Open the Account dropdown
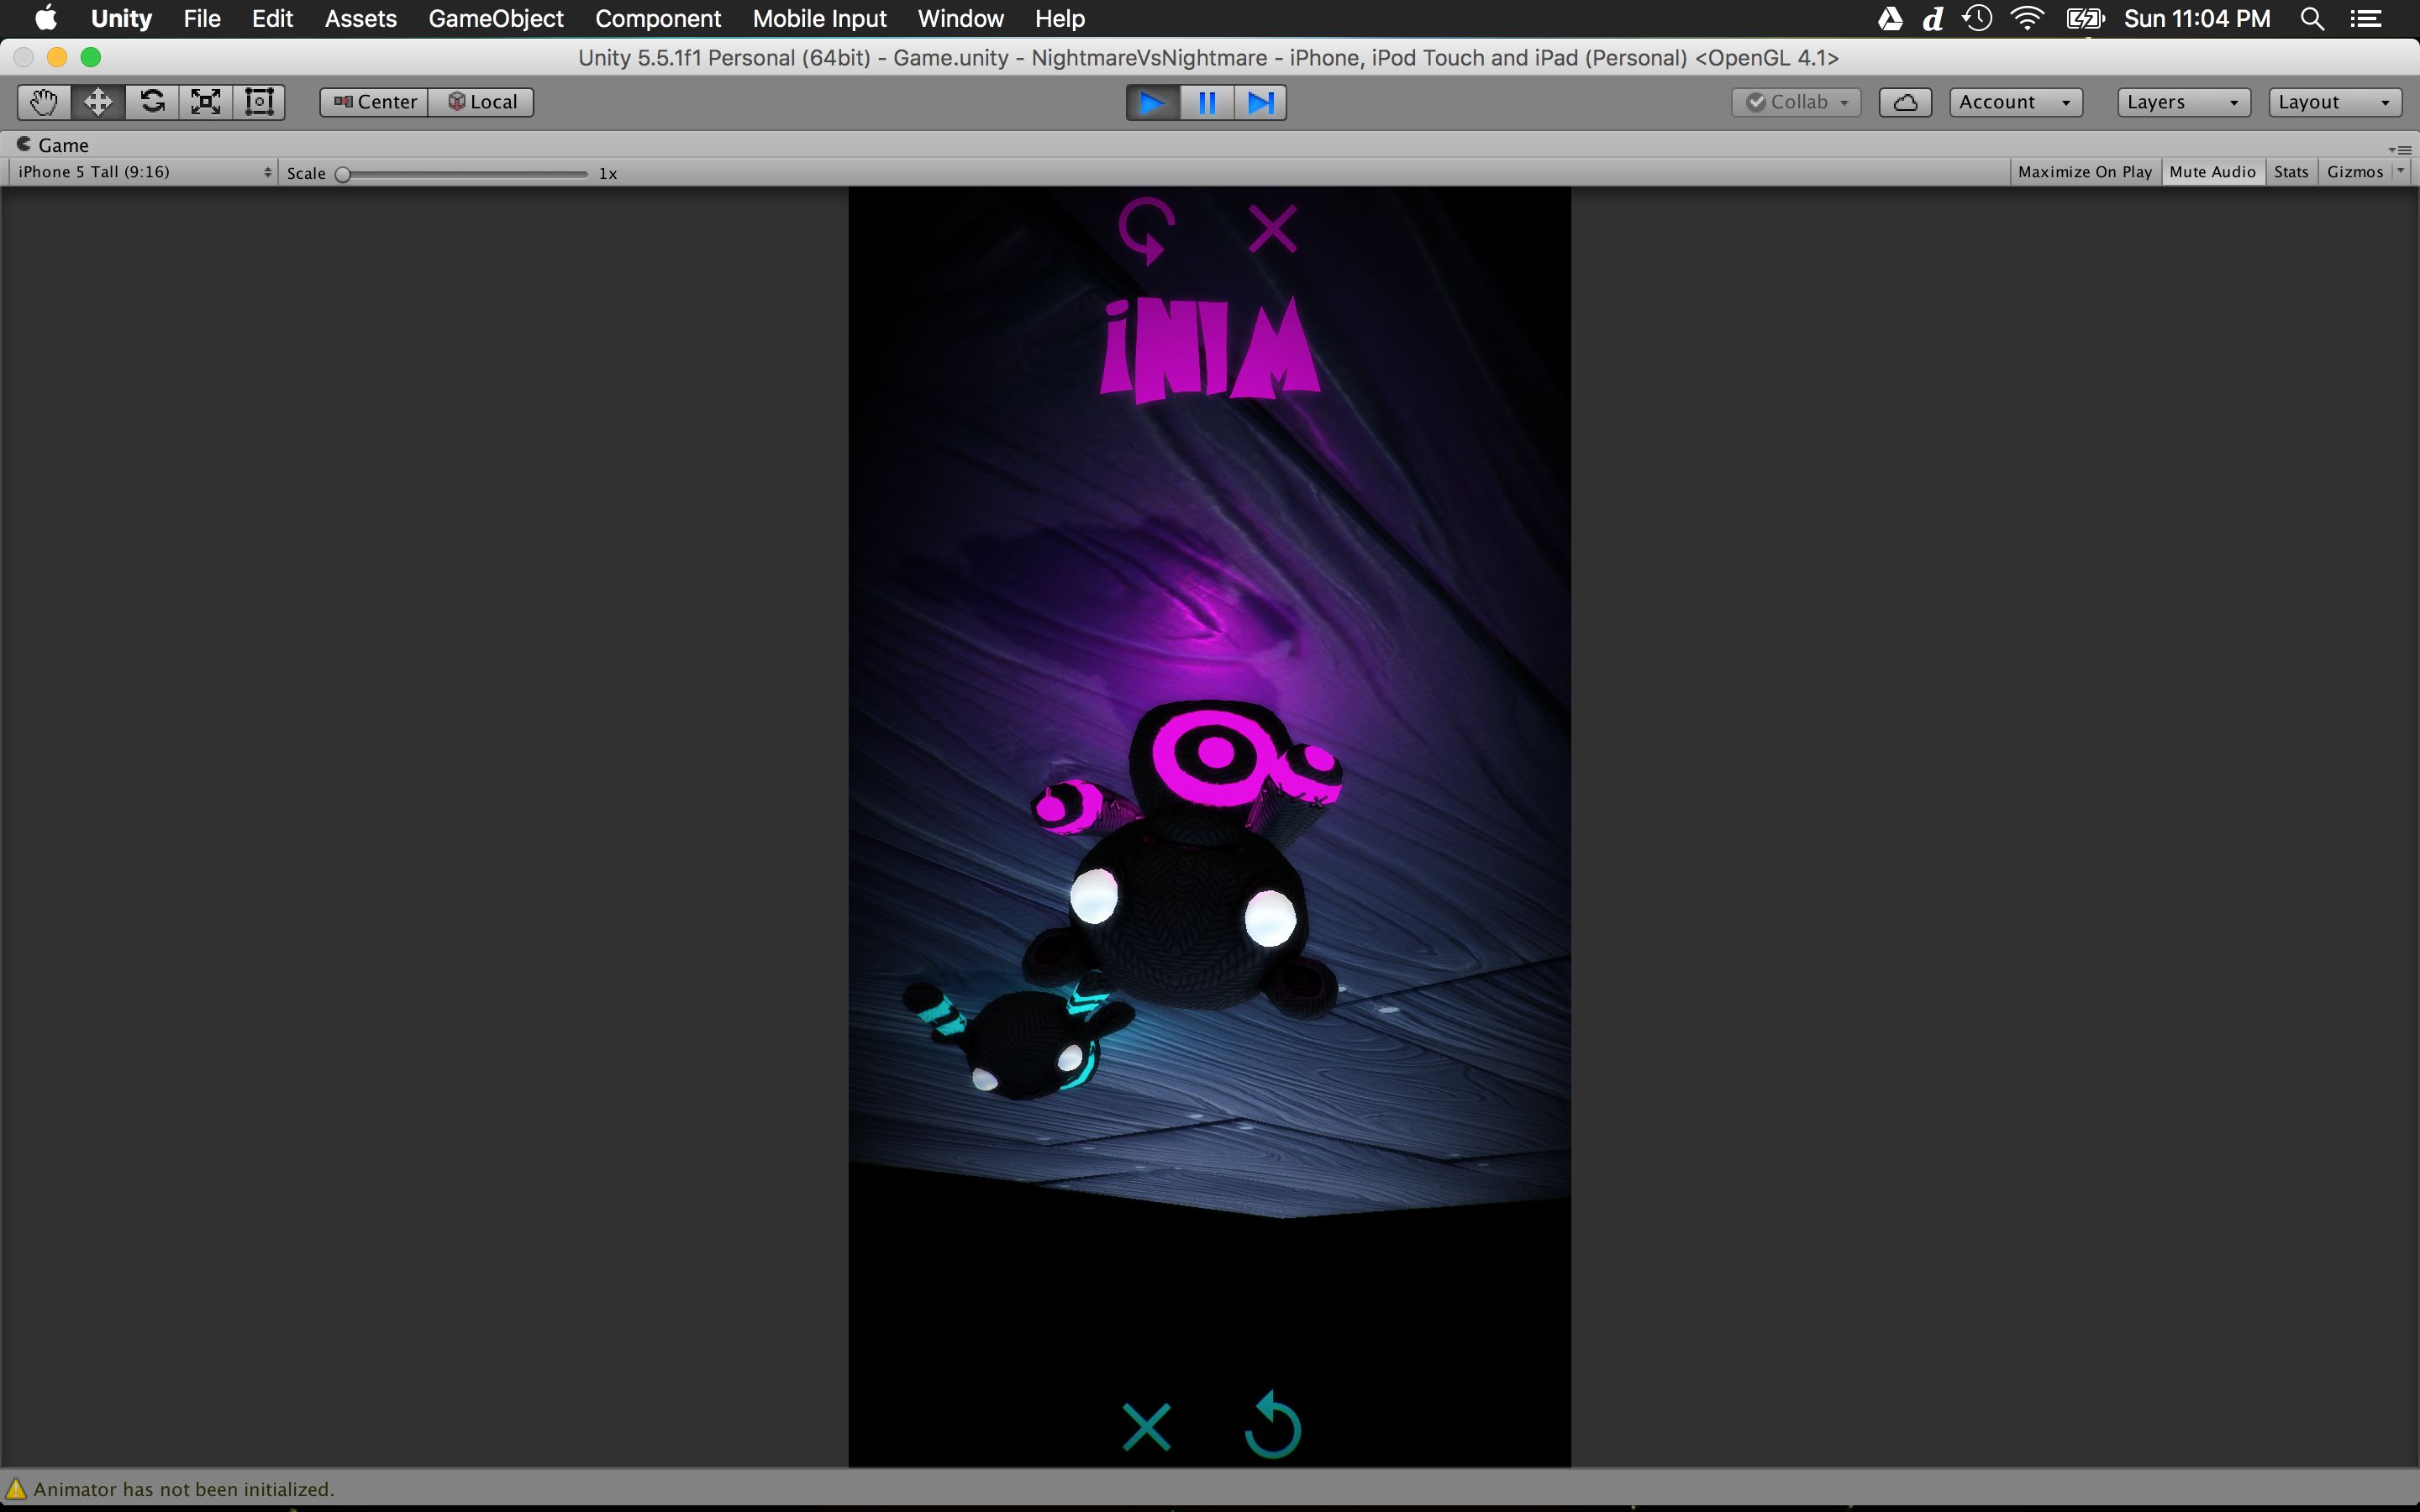2420x1512 pixels. [x=2015, y=102]
